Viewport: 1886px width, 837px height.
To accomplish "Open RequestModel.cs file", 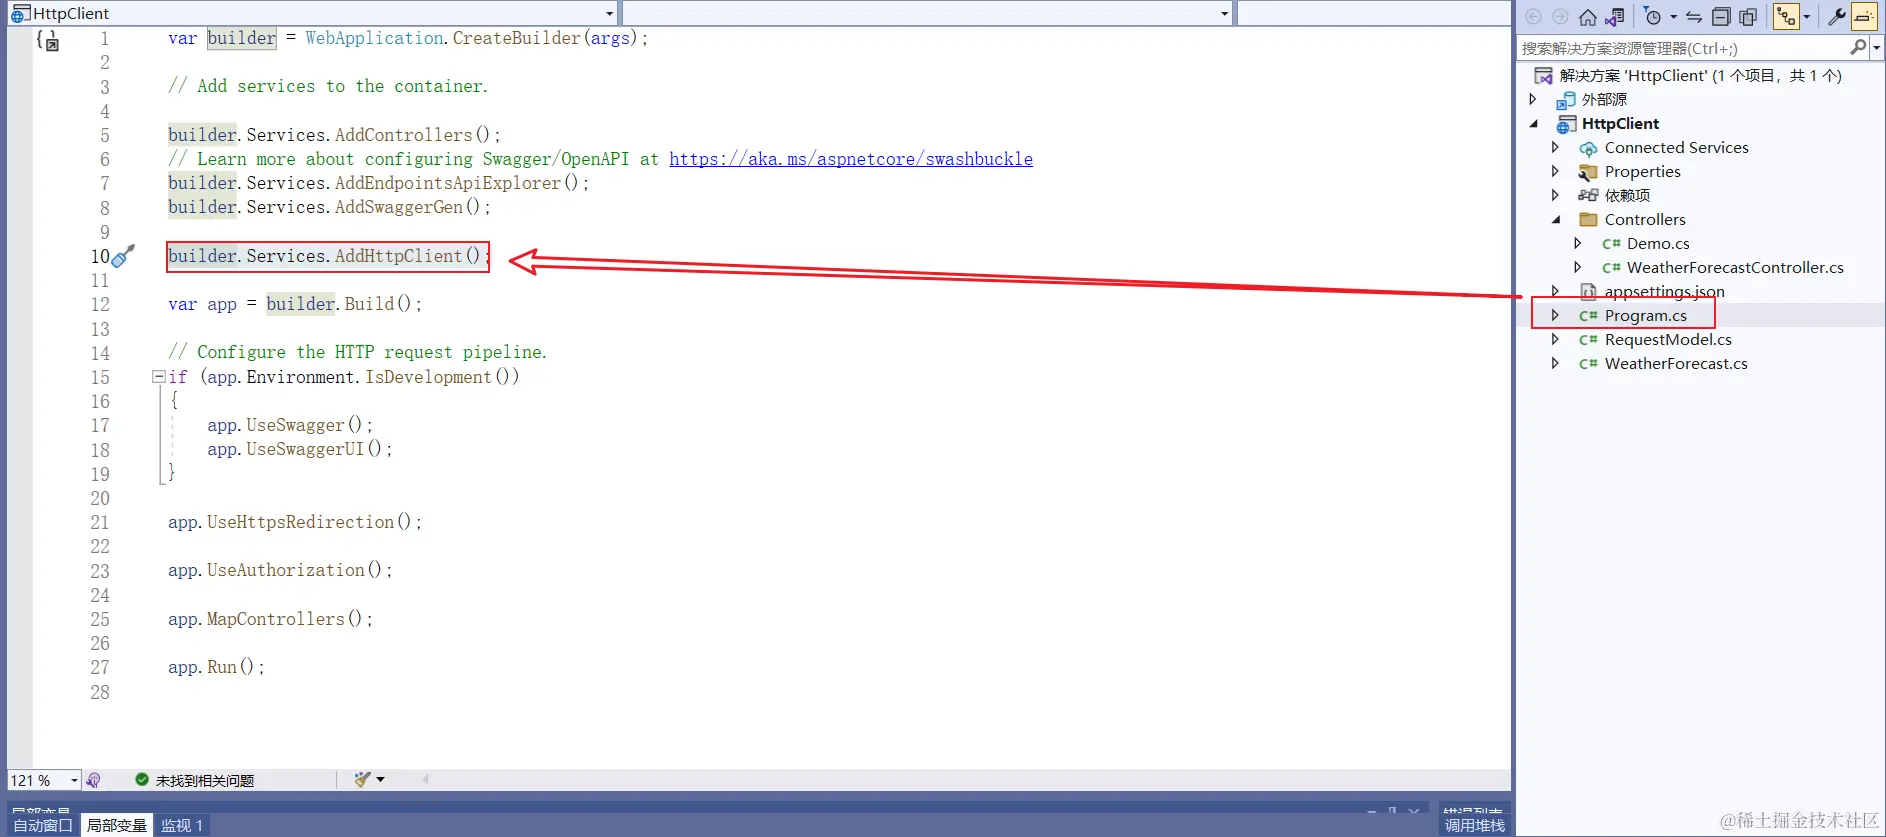I will (x=1668, y=339).
